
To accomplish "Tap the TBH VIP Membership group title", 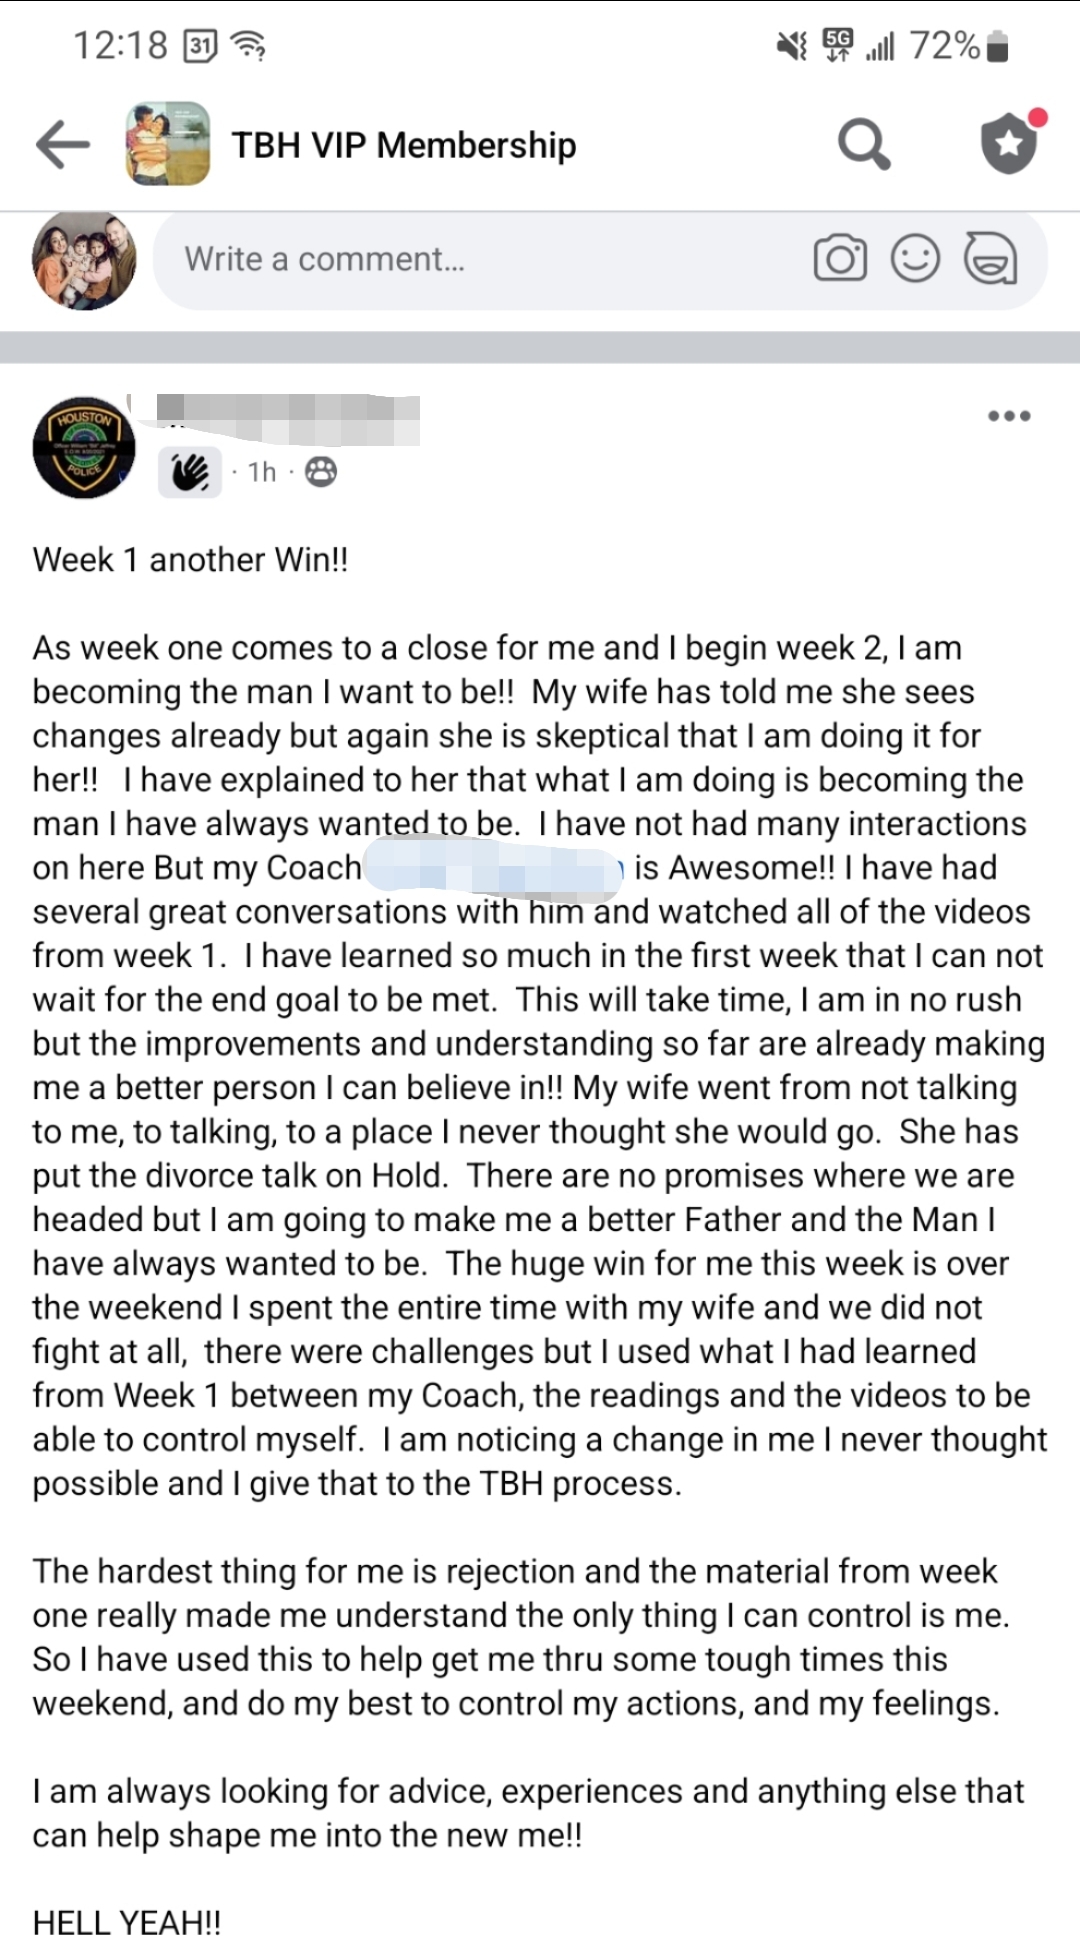I will tap(404, 145).
